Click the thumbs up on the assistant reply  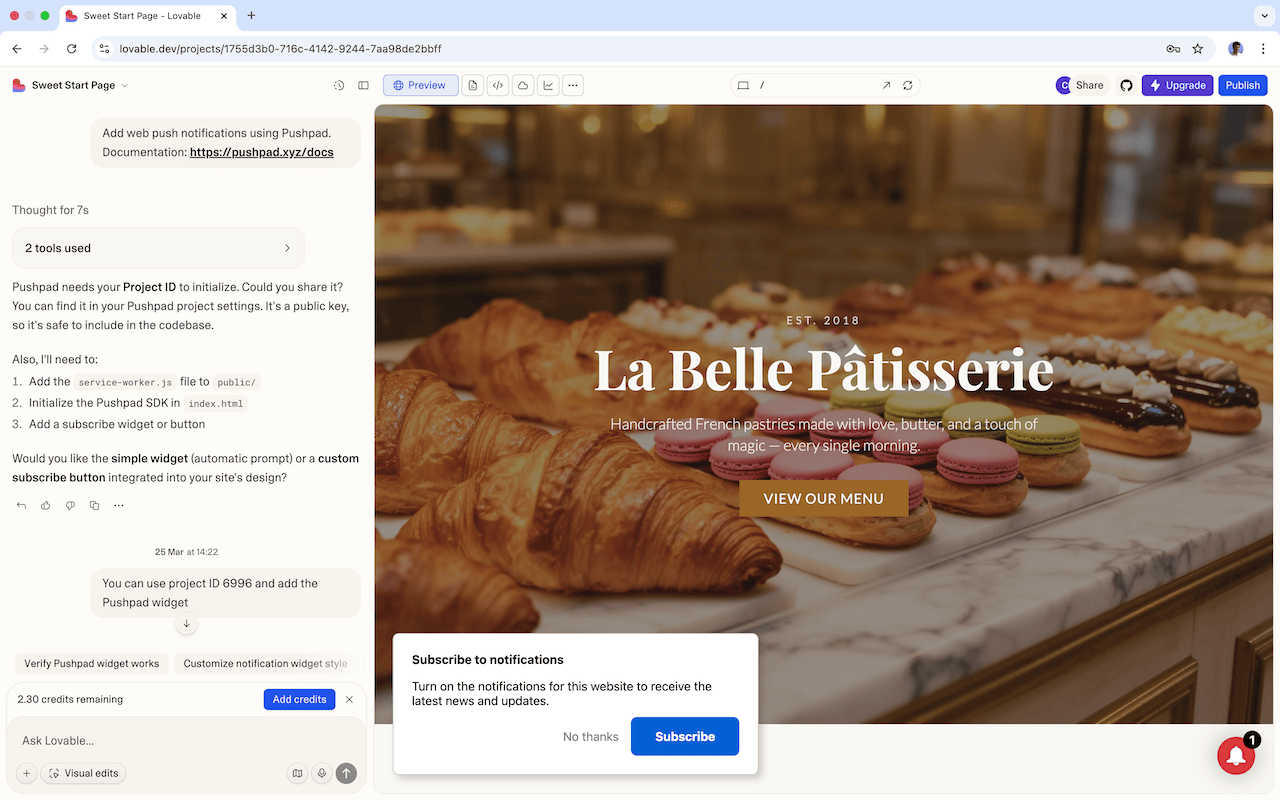pos(45,505)
